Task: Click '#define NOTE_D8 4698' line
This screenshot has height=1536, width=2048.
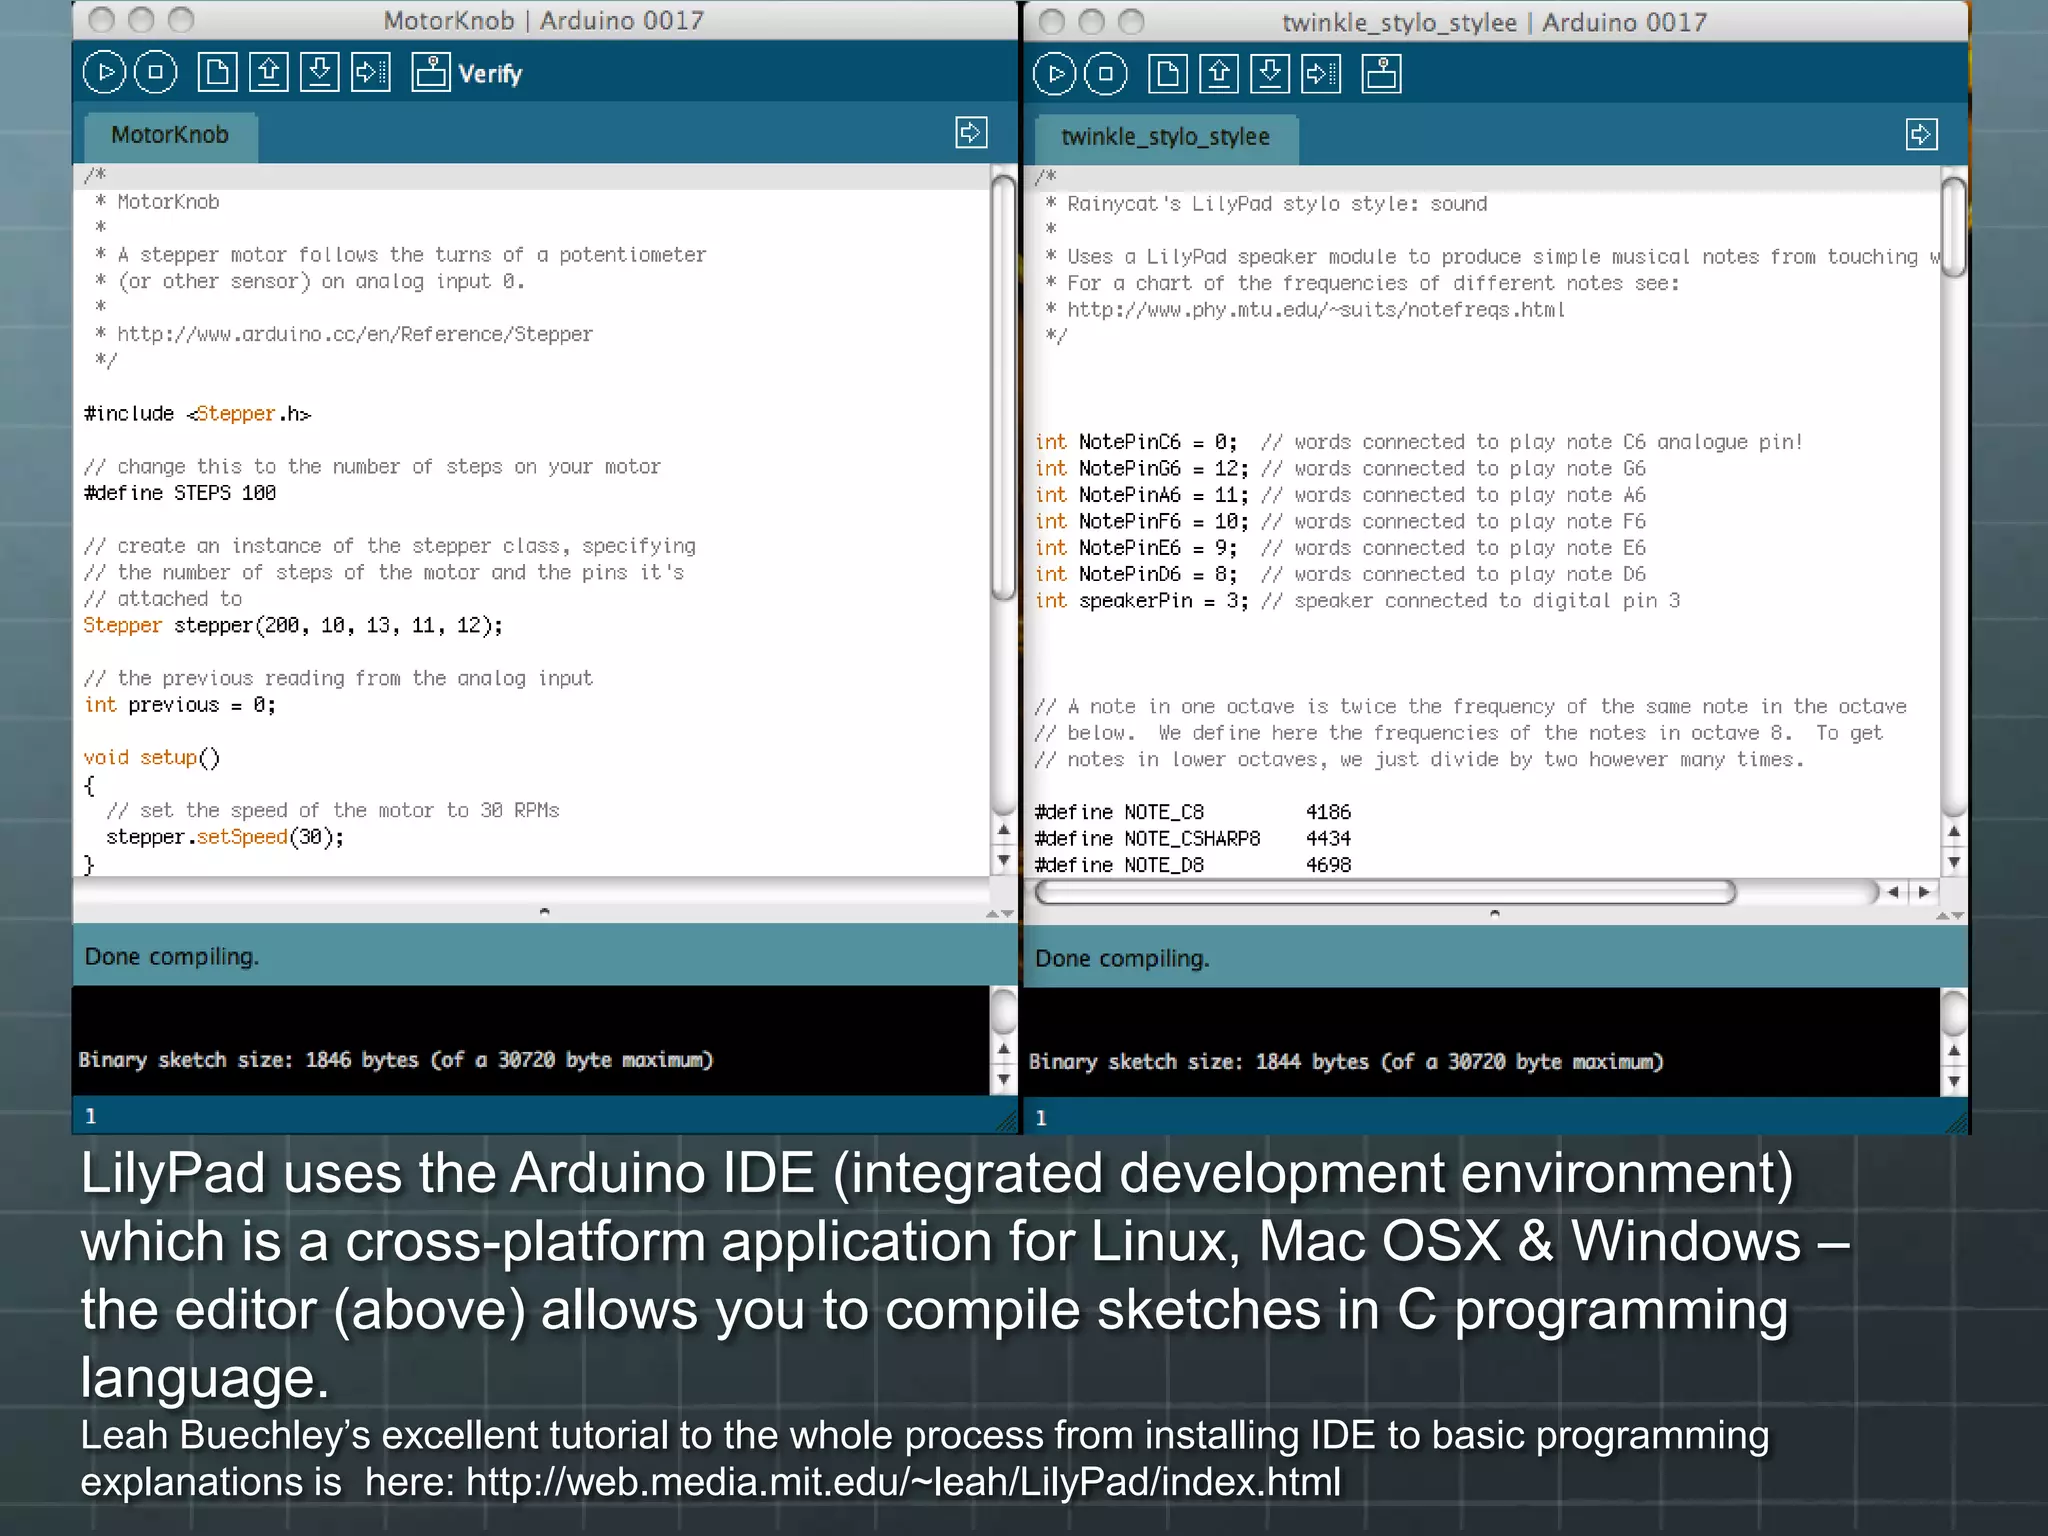Action: 1192,865
